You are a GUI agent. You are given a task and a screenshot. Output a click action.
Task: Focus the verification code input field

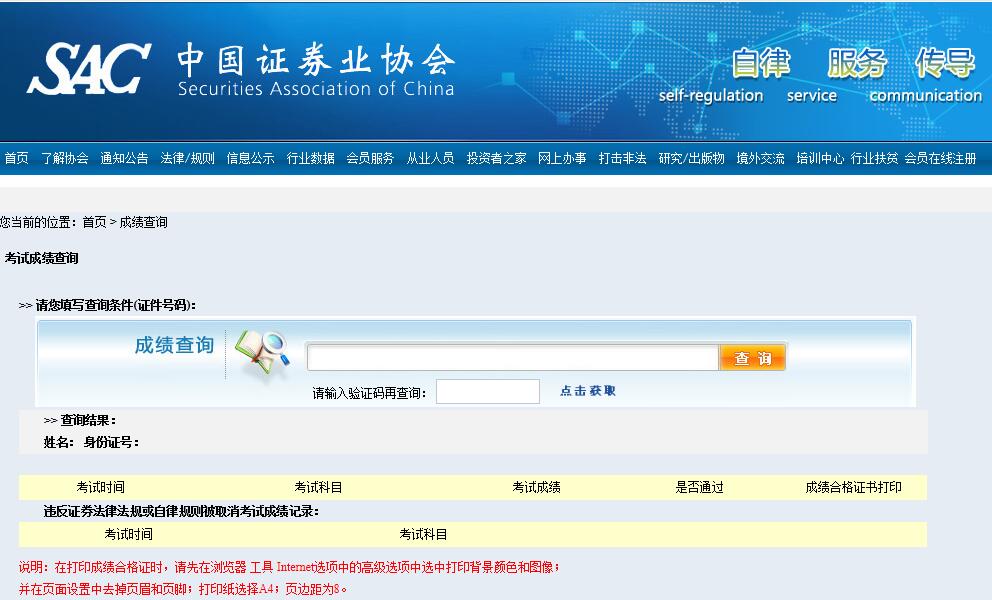pos(488,392)
